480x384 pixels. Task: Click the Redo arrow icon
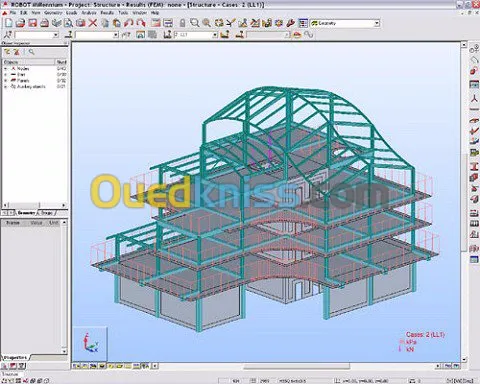(x=141, y=23)
